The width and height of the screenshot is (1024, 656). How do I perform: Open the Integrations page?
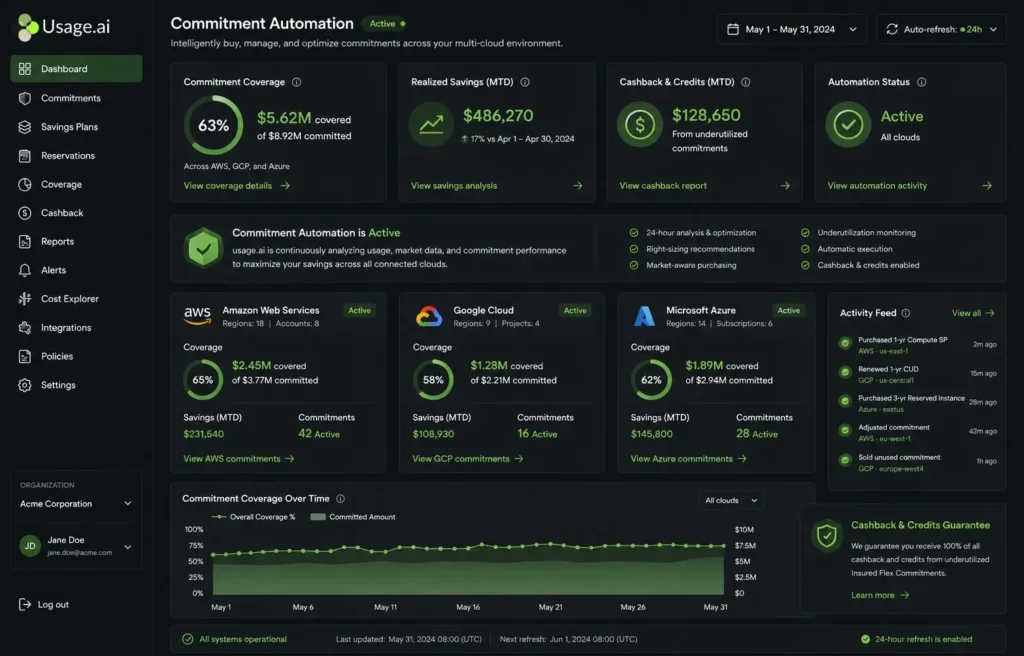pyautogui.click(x=76, y=327)
